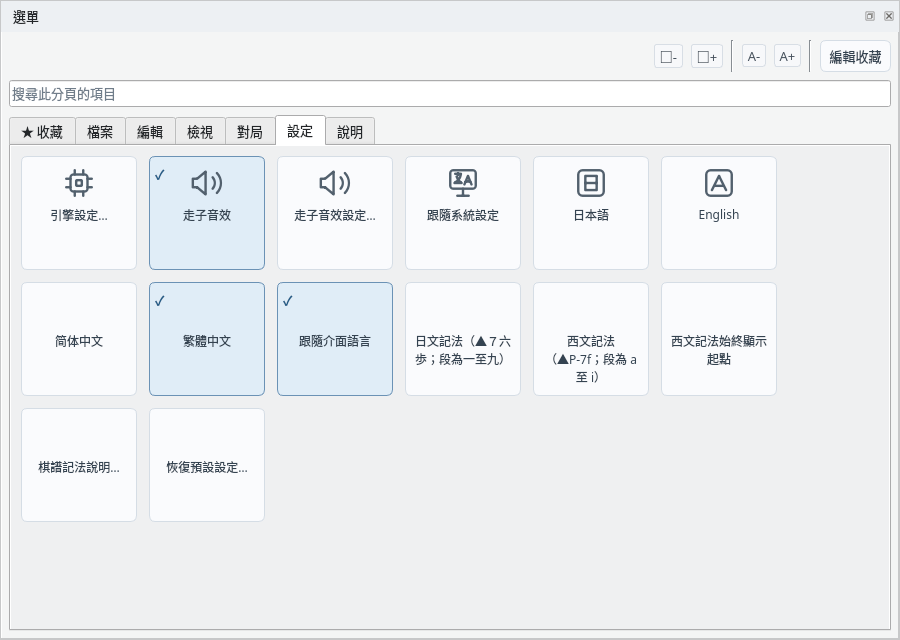Open the ★ 收藏 favorites tab
Viewport: 900px width, 640px height.
(x=42, y=132)
